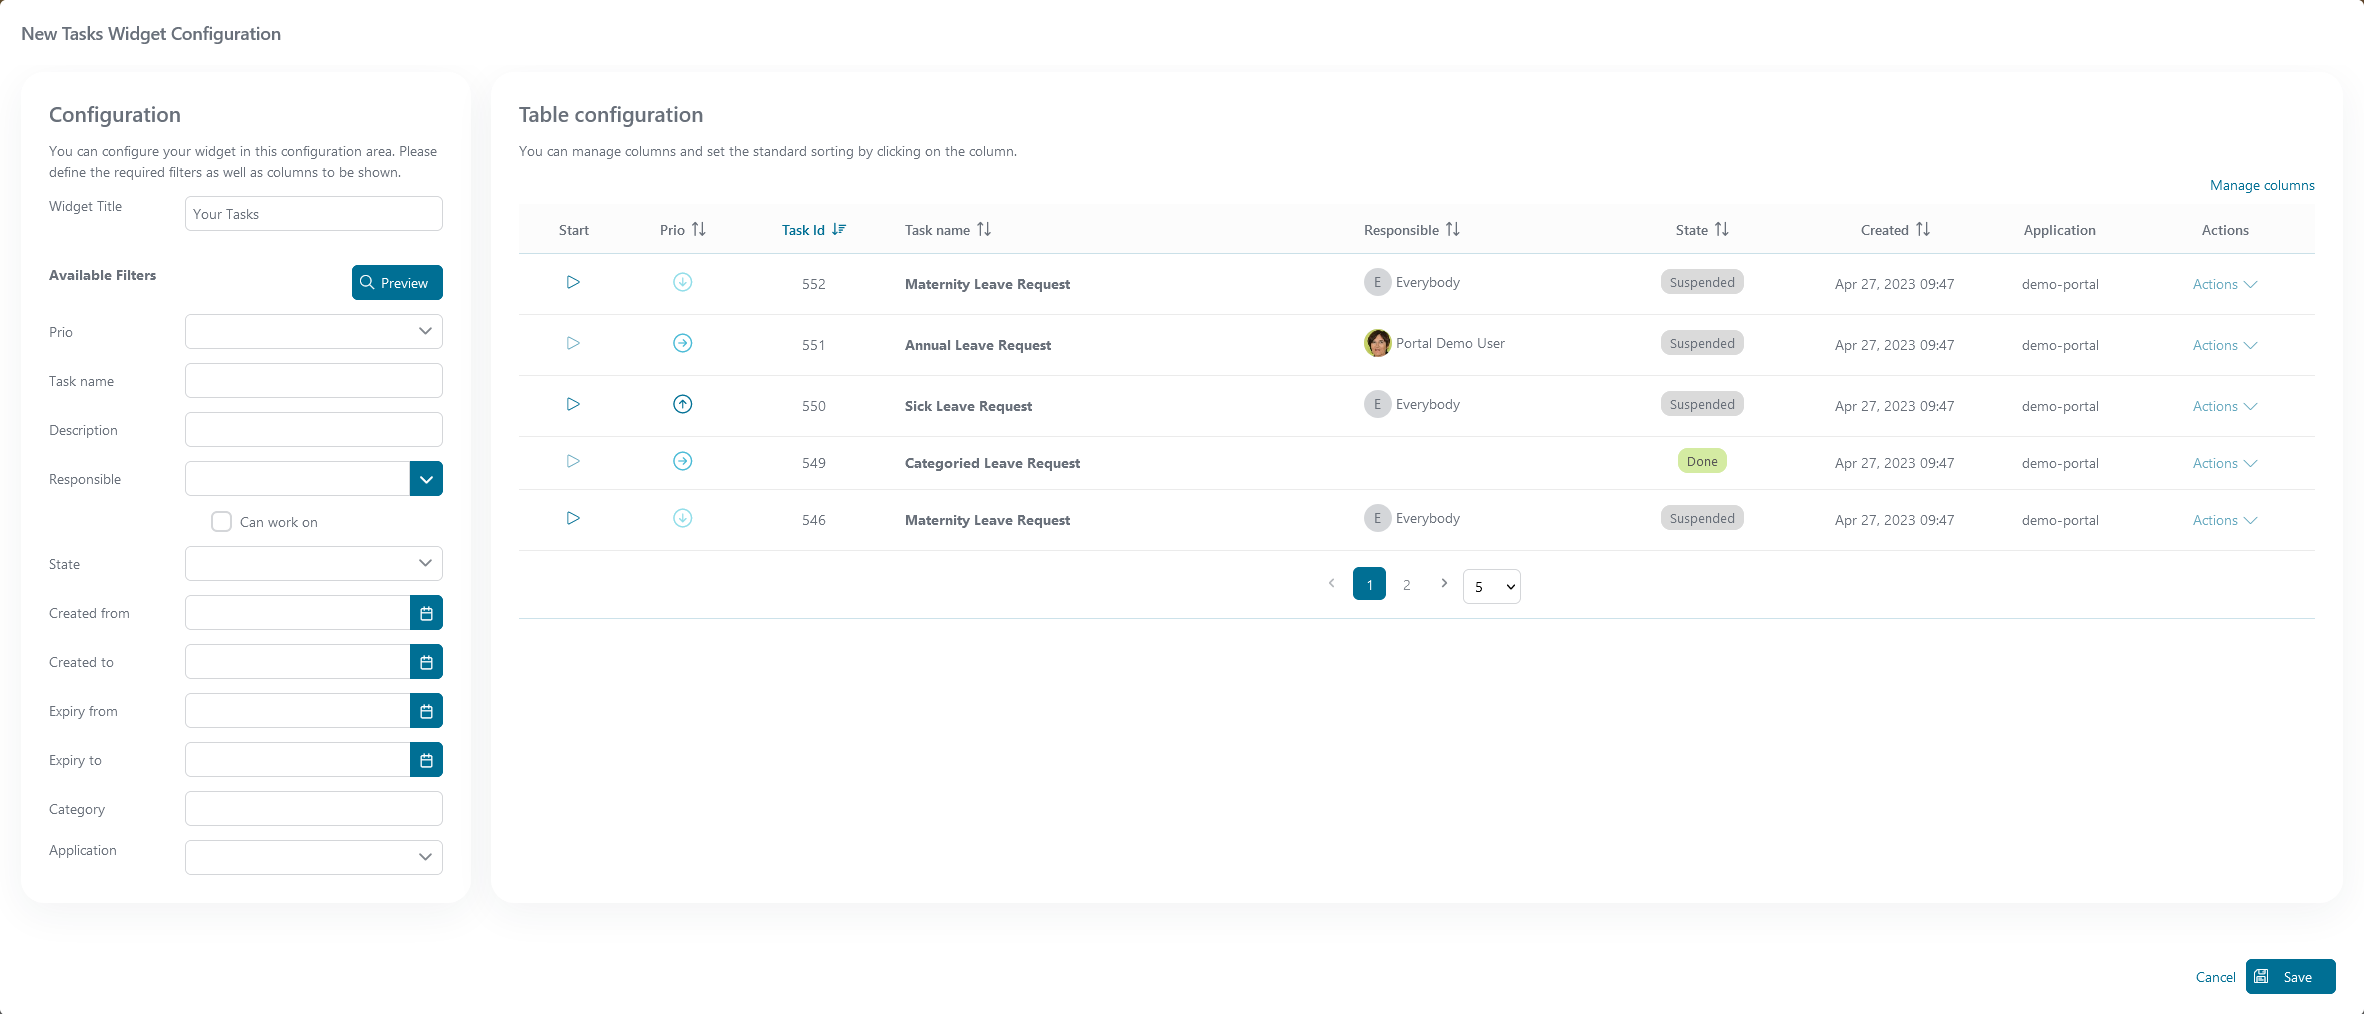Open the Prio filter dropdown
This screenshot has width=2364, height=1014.
point(314,332)
